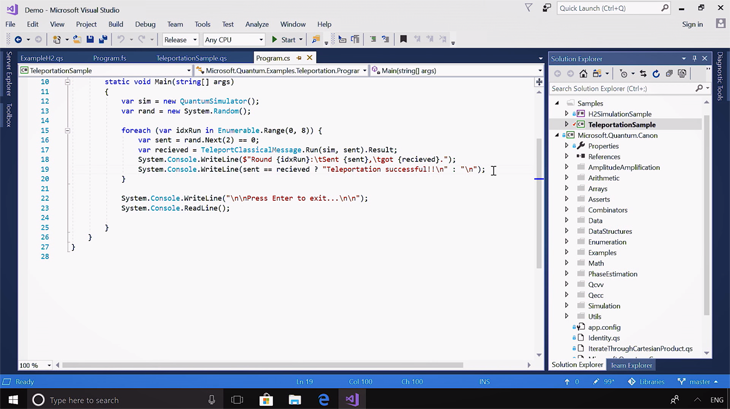Open the Server Explorer side tab
The height and width of the screenshot is (409, 730).
pyautogui.click(x=8, y=74)
